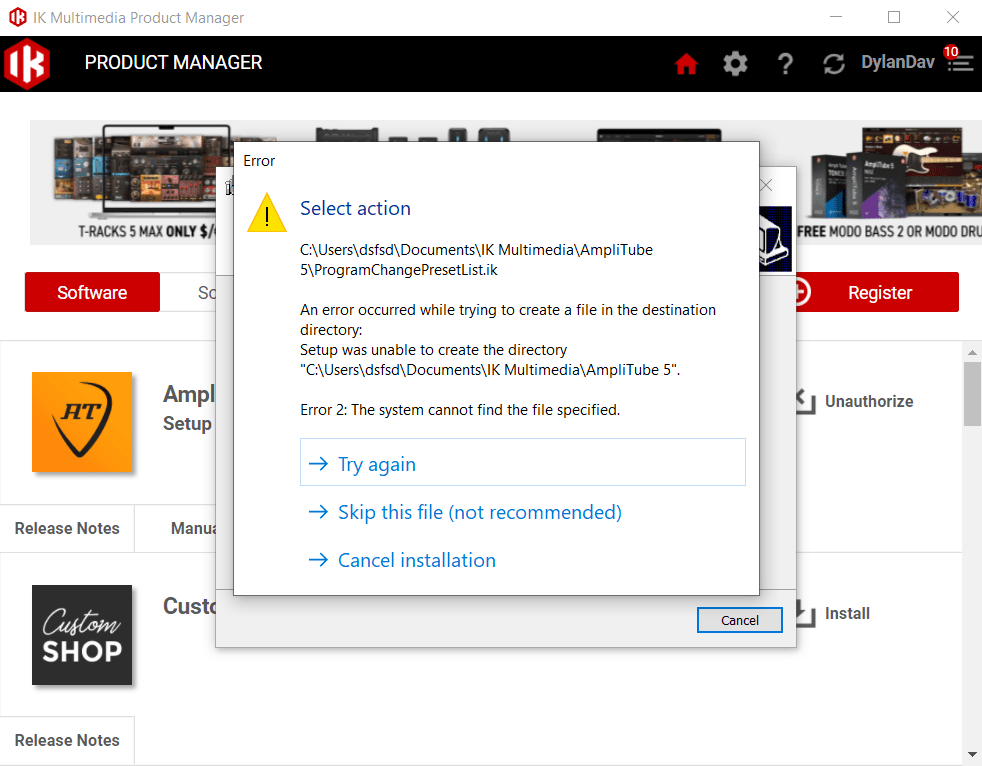Maximize the Product Manager window
This screenshot has width=982, height=766.
tap(894, 18)
